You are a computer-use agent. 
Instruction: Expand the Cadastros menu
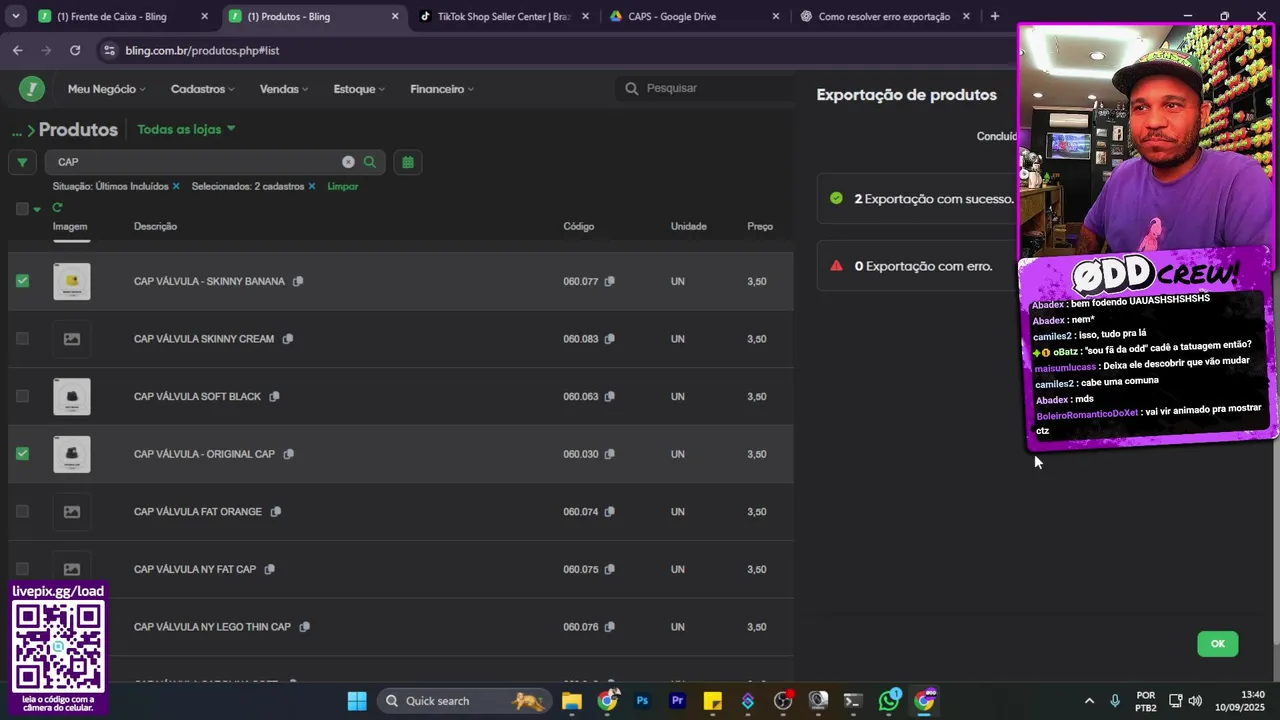coord(202,89)
